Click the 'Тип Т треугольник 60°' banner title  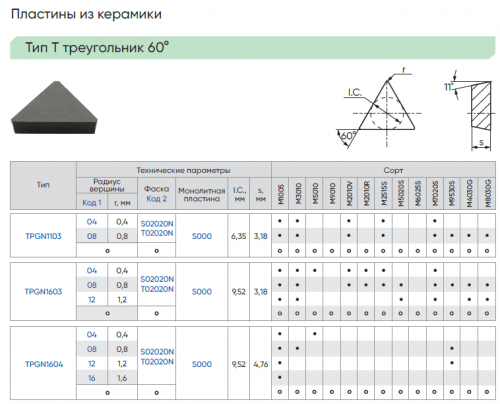pos(97,47)
